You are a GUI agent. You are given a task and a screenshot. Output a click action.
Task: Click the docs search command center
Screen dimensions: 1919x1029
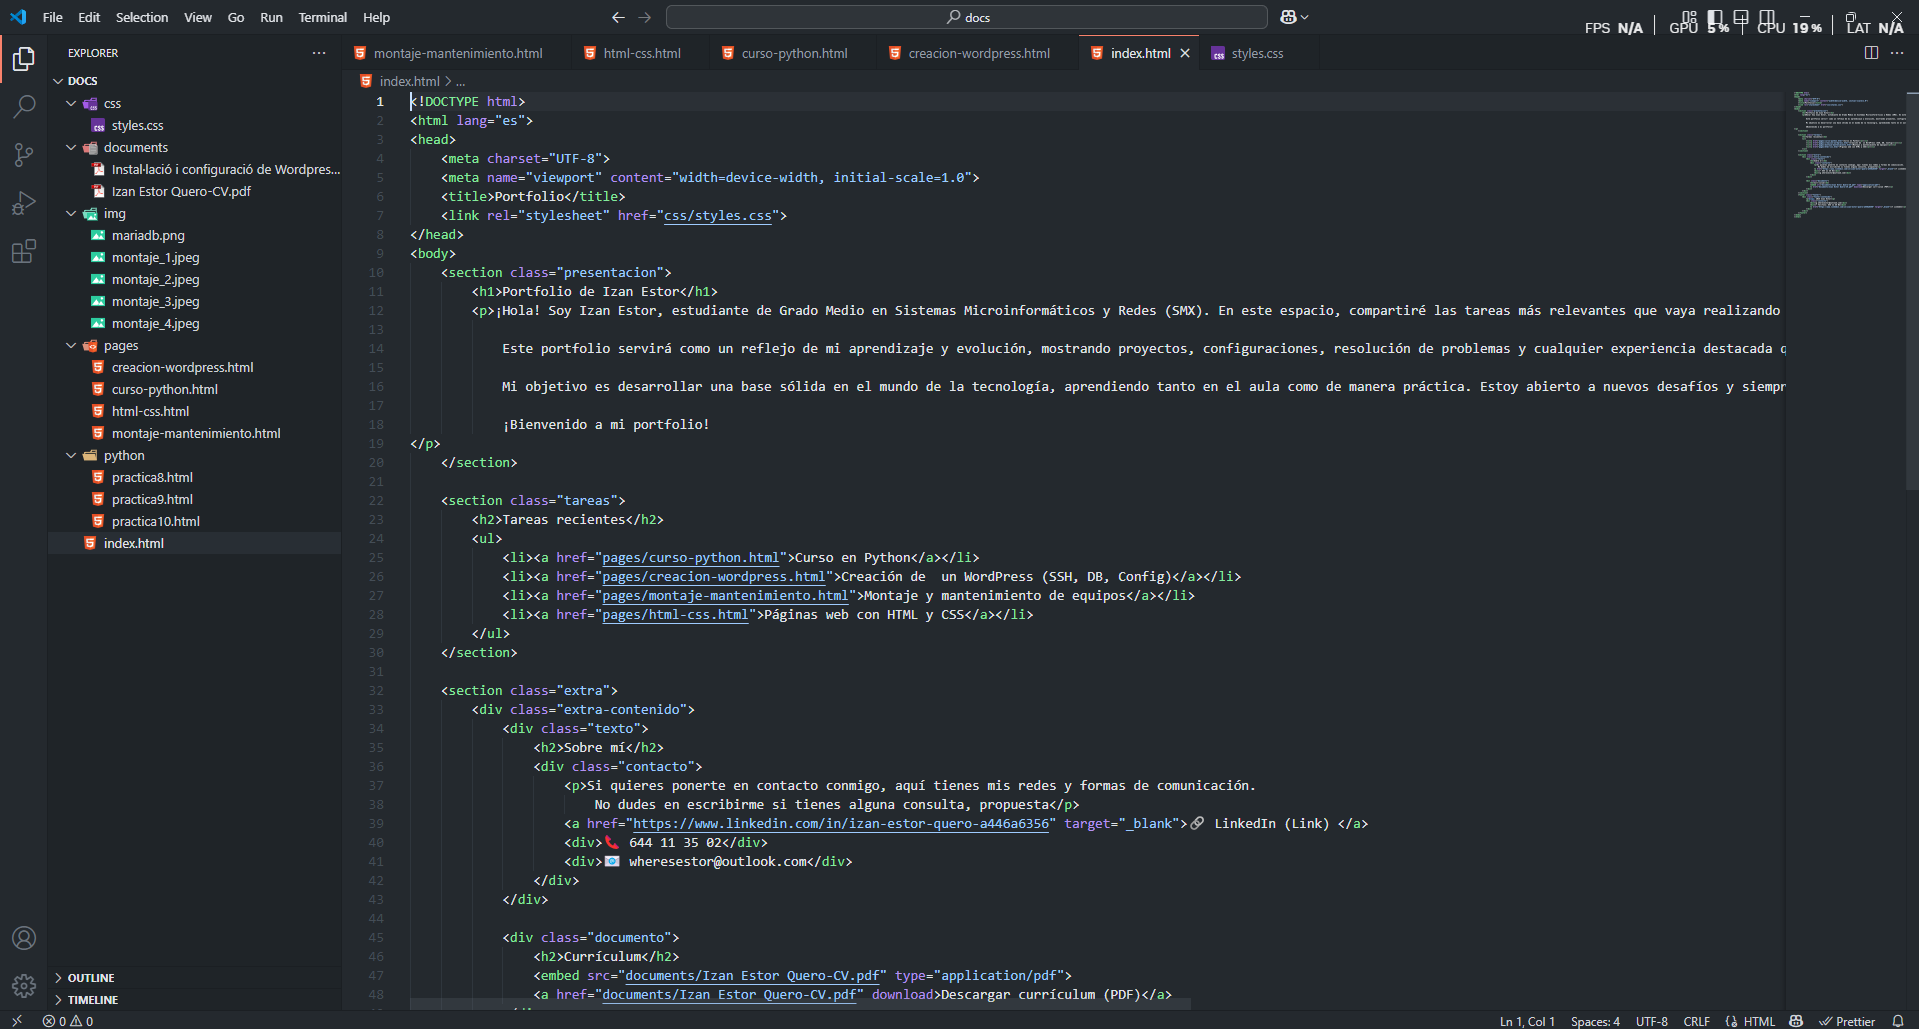(x=967, y=17)
